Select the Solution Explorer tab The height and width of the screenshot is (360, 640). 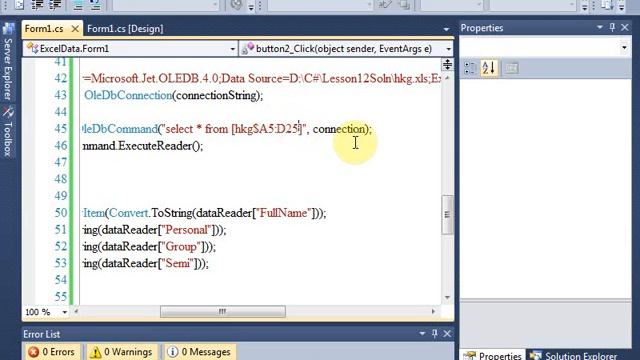tap(573, 355)
